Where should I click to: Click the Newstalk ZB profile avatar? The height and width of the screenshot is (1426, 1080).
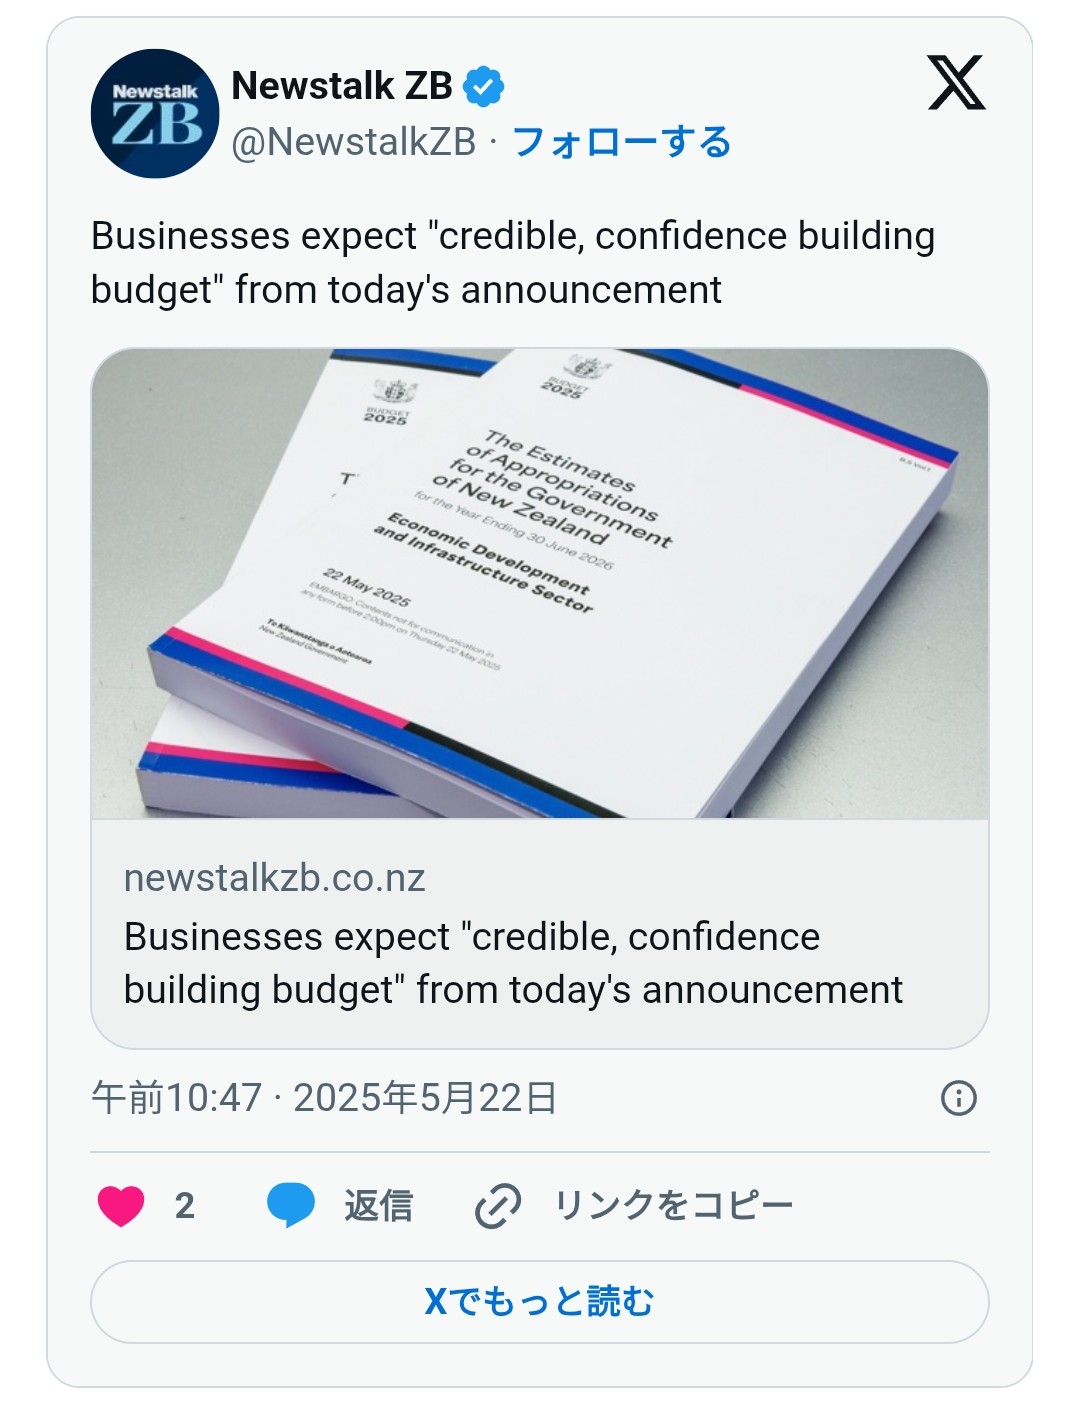click(x=154, y=113)
